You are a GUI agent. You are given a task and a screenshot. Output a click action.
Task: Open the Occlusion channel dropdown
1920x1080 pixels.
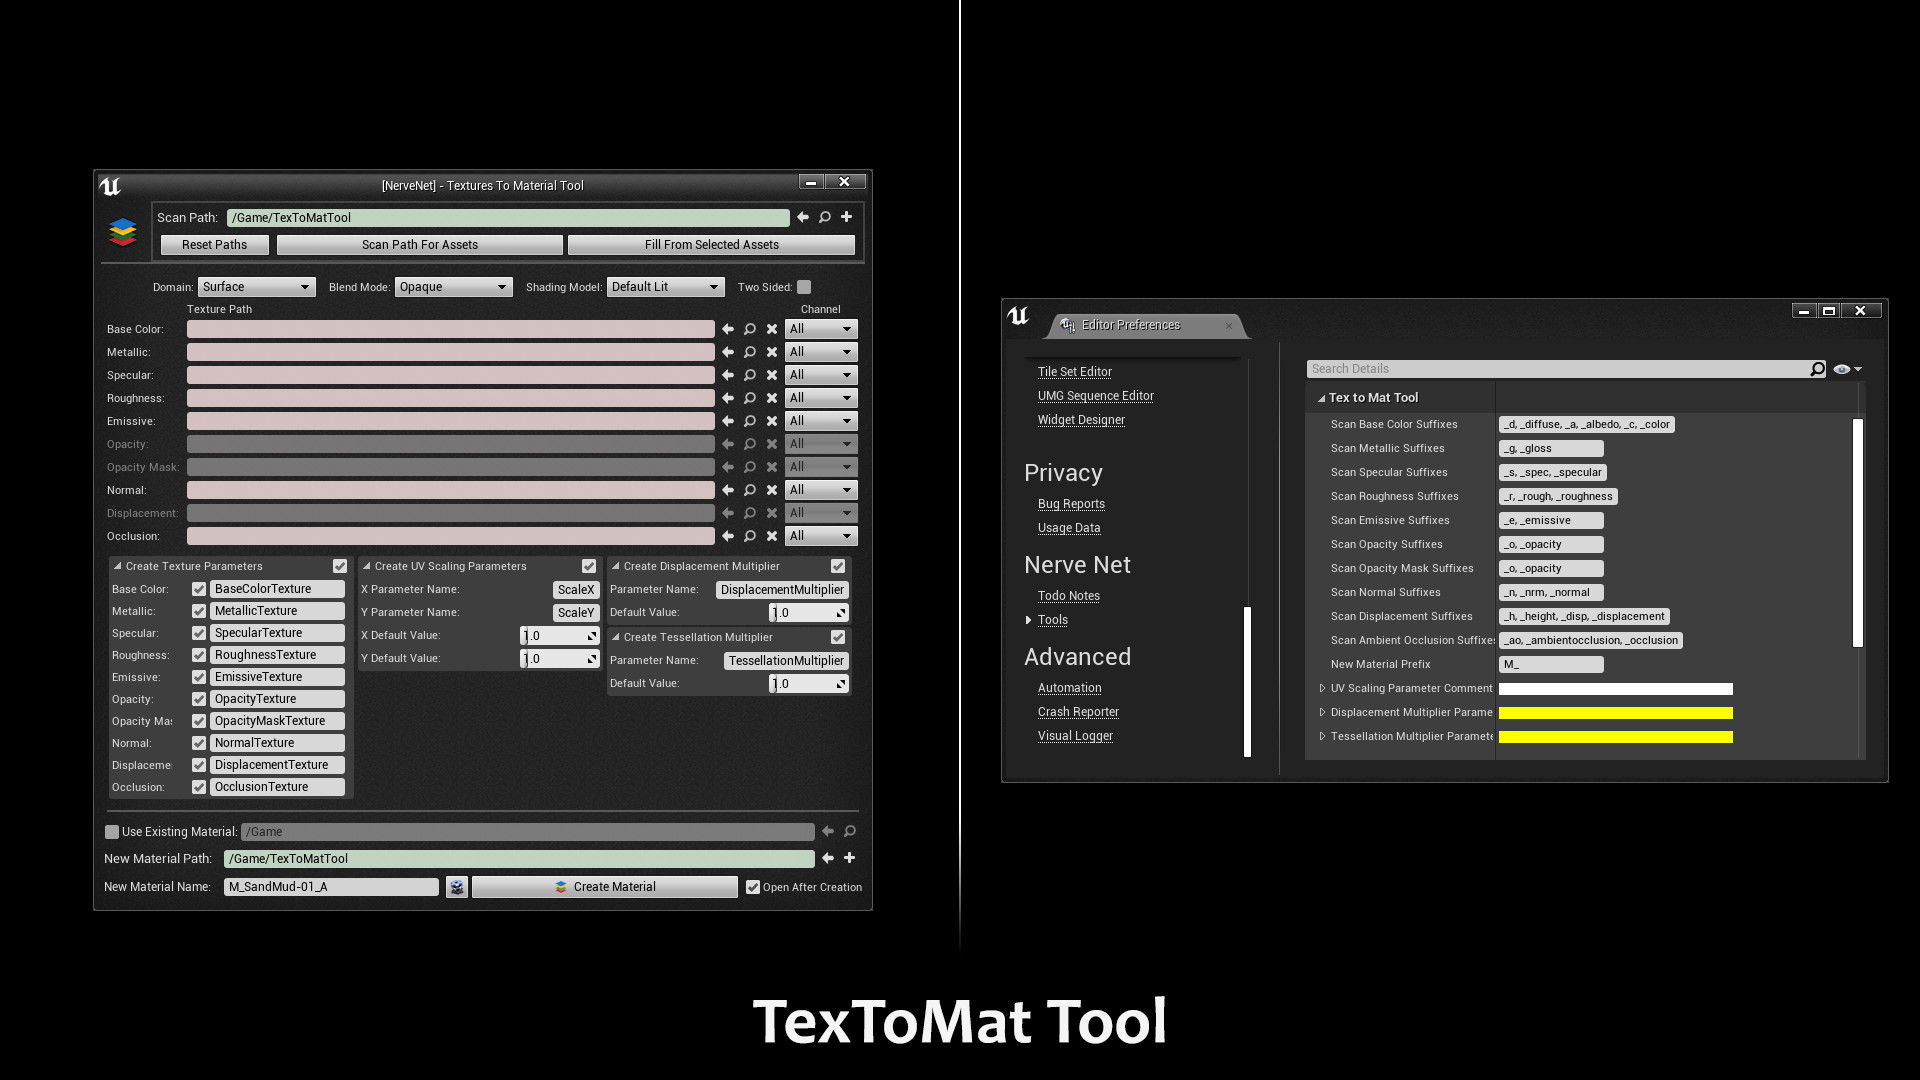[821, 536]
